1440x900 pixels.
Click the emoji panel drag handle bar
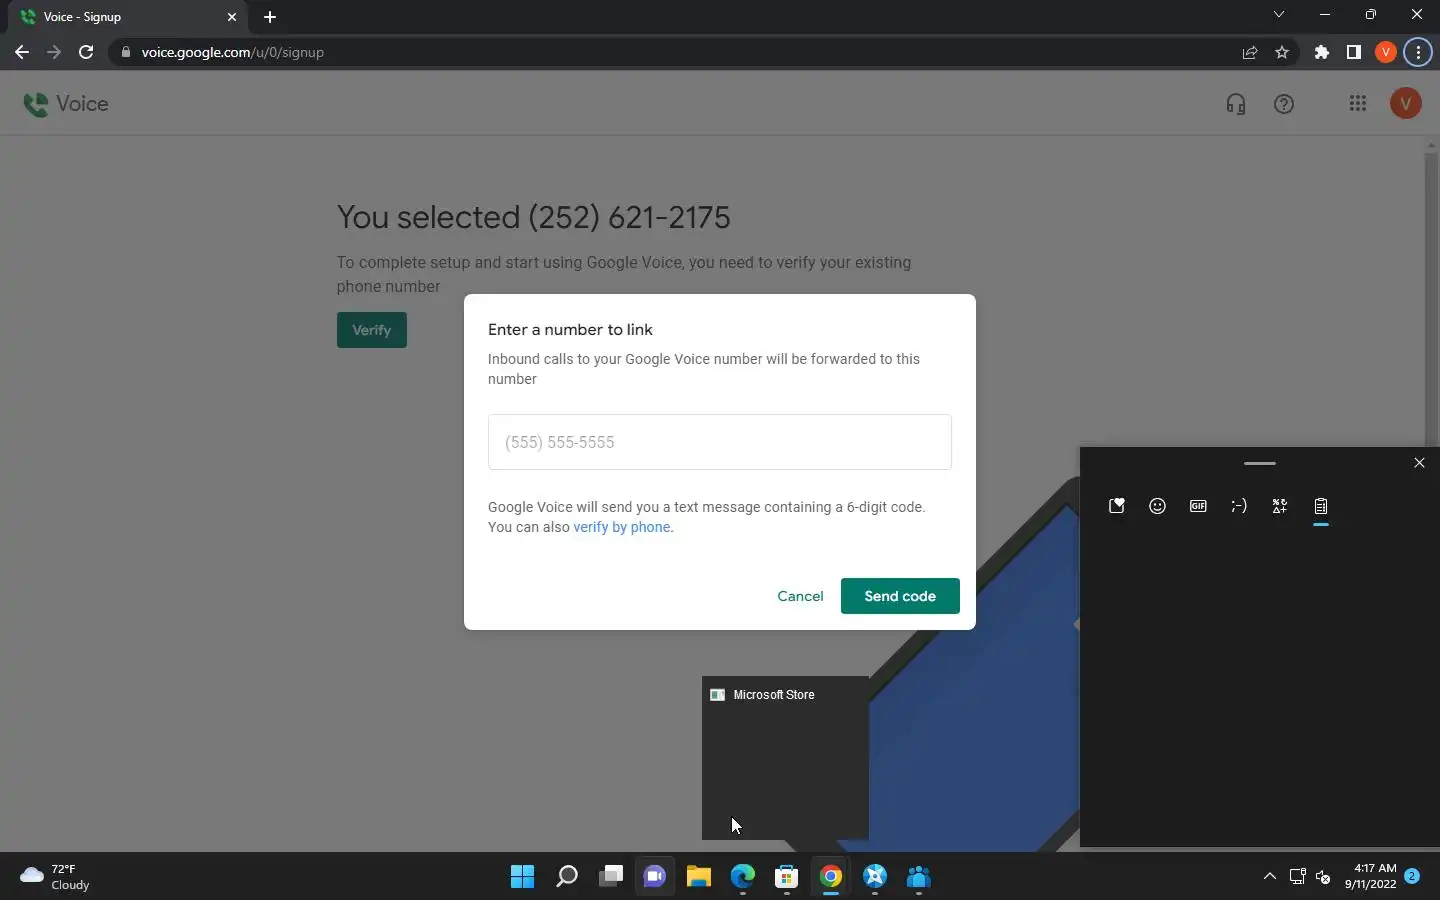pos(1260,463)
